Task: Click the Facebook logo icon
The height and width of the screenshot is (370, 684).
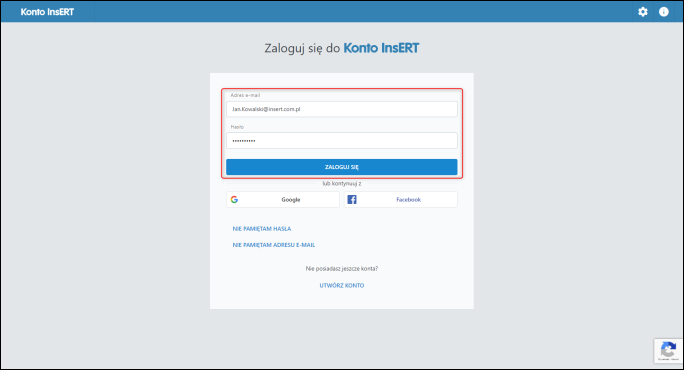Action: [352, 199]
